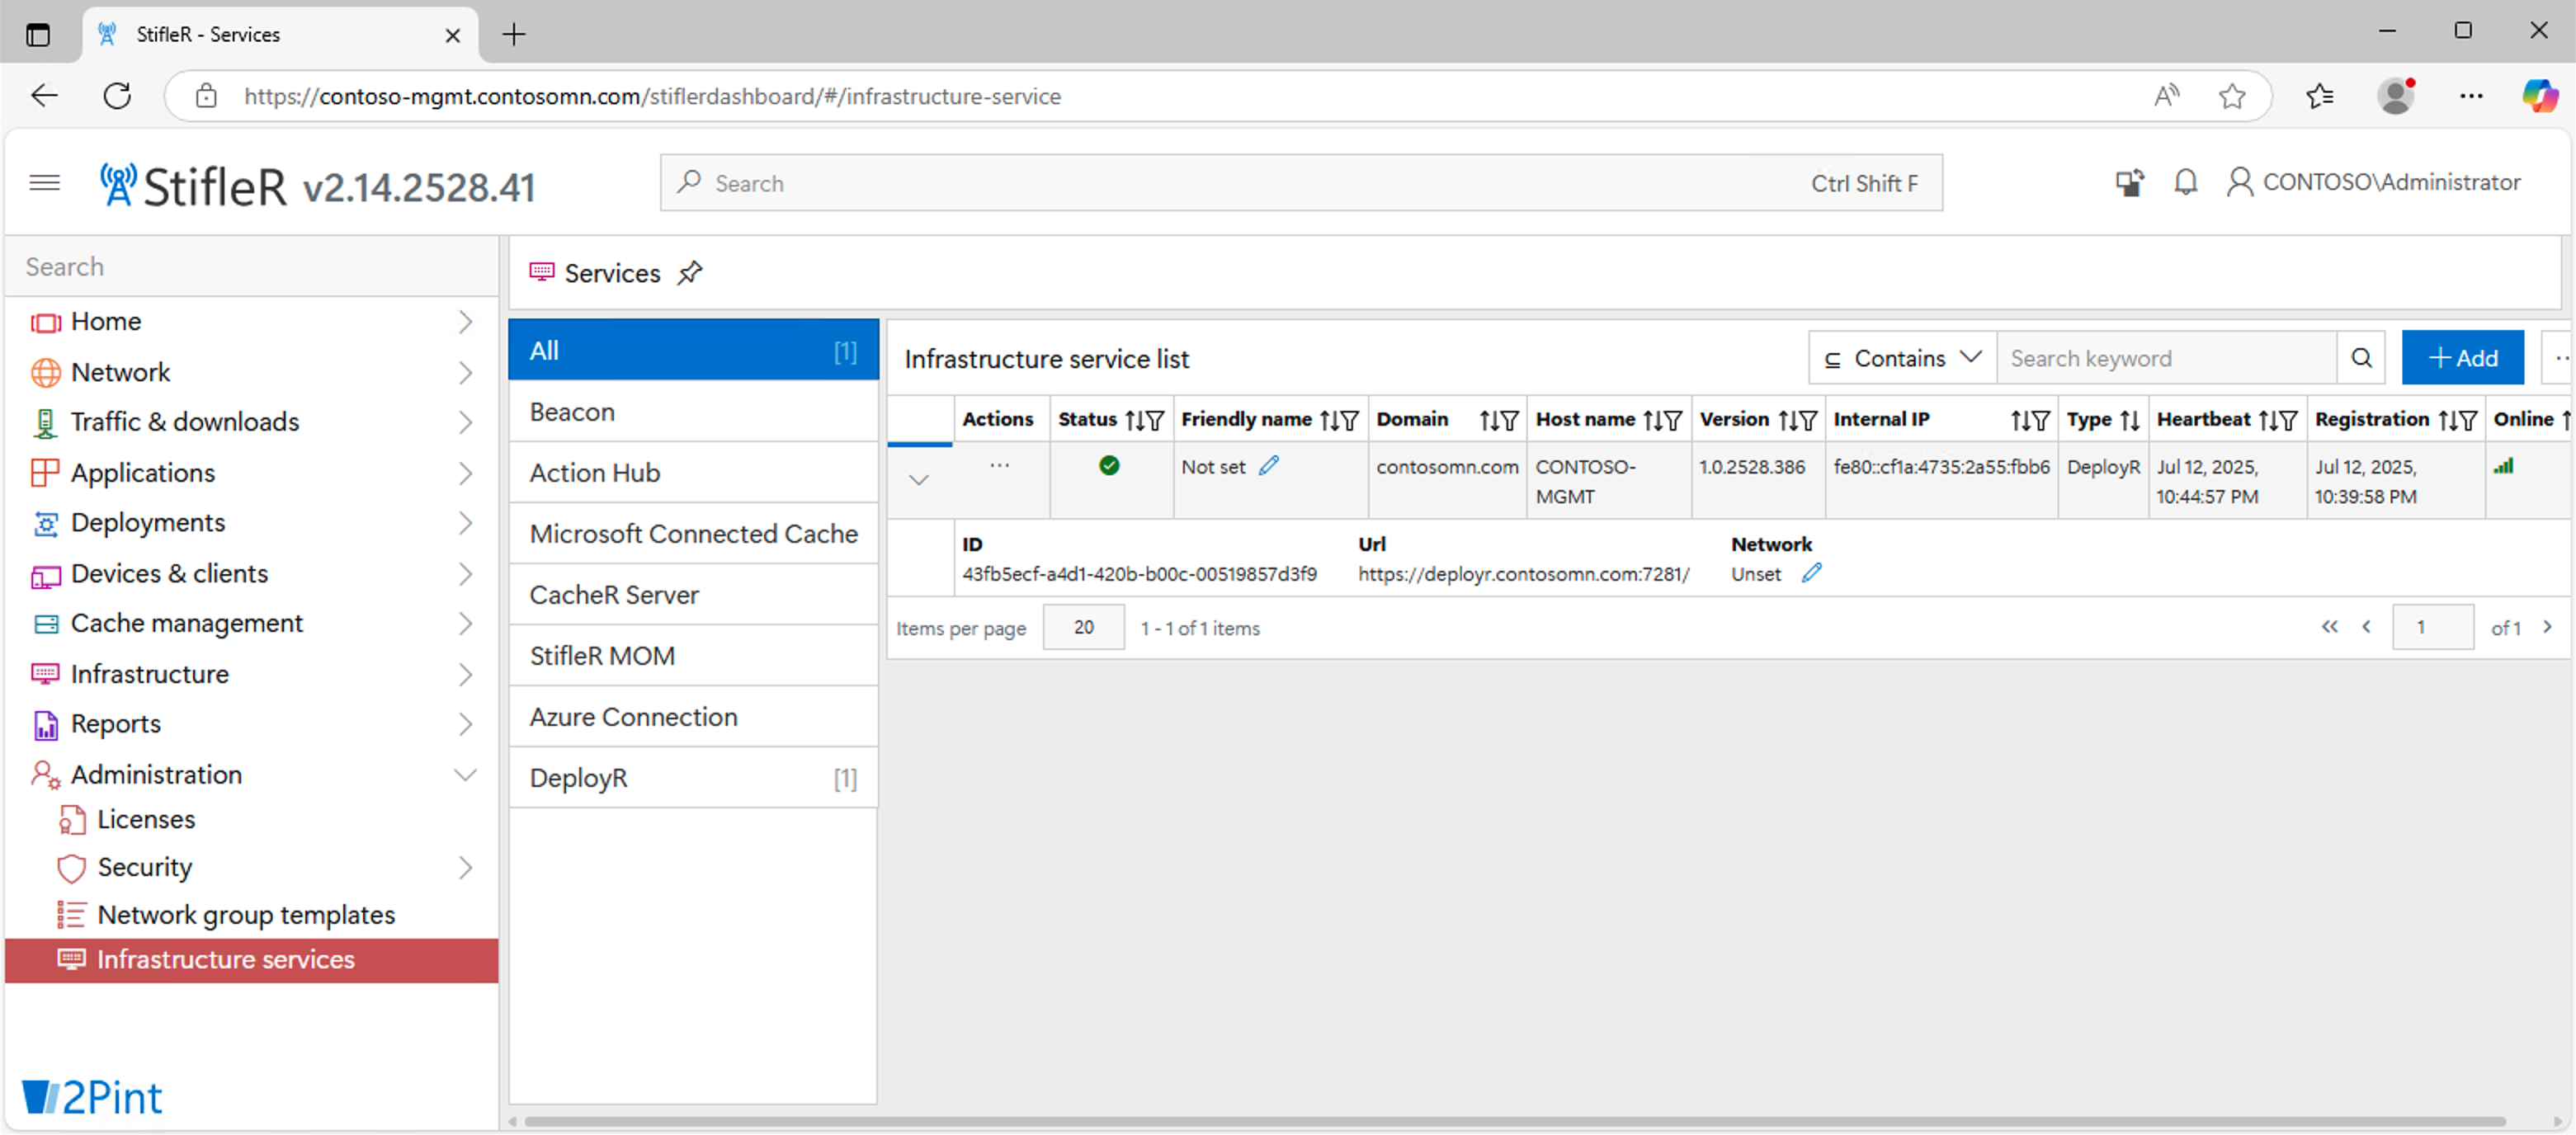The height and width of the screenshot is (1135, 2576).
Task: Edit Friendly name with the pencil icon
Action: (1269, 466)
